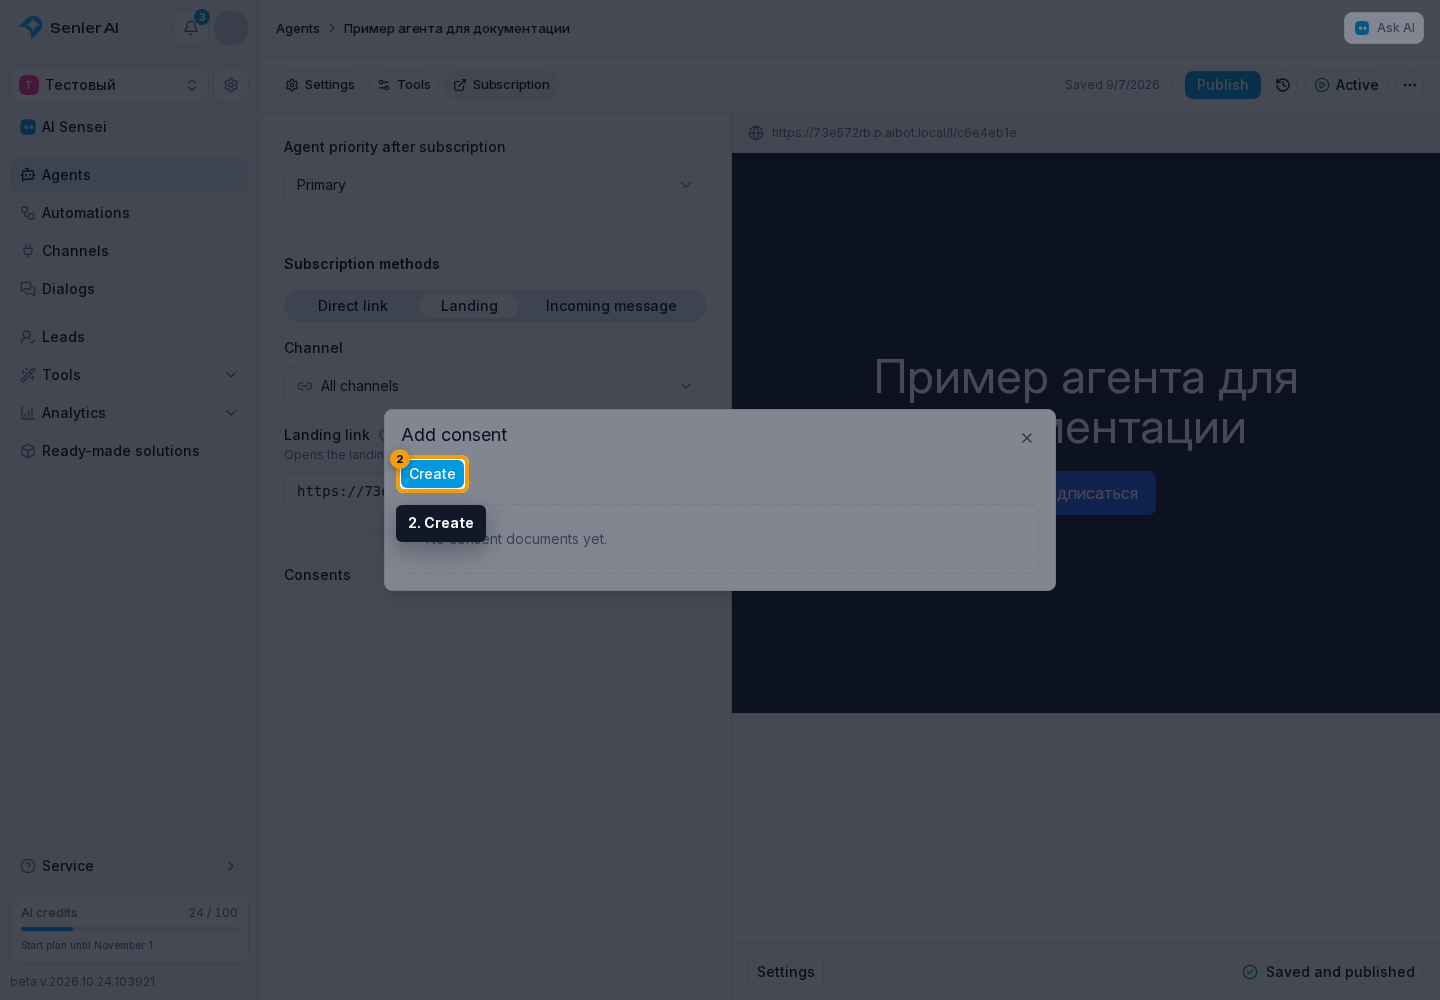The image size is (1440, 1000).
Task: Expand the Tools sidebar menu
Action: point(130,375)
